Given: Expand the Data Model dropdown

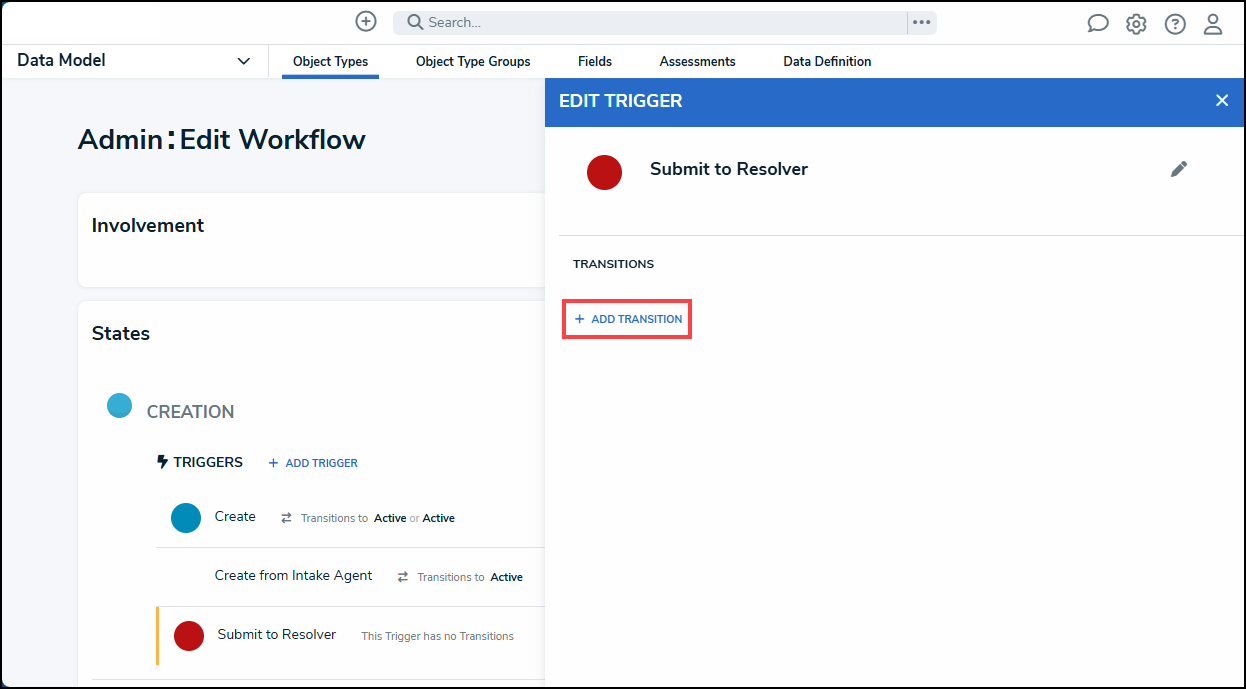Looking at the screenshot, I should click(134, 61).
